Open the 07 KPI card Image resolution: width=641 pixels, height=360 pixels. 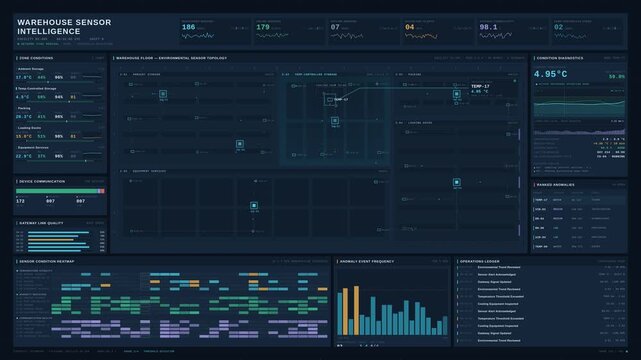364,31
